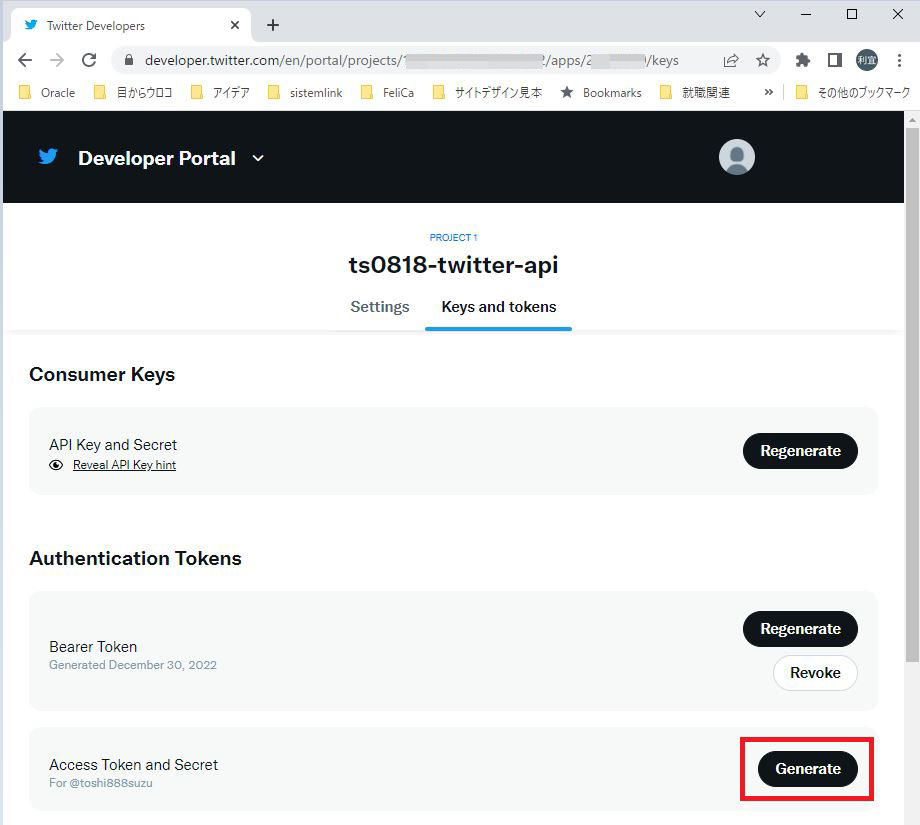Open the 目からウロコ bookmark folder
Image resolution: width=920 pixels, height=825 pixels.
[x=133, y=92]
